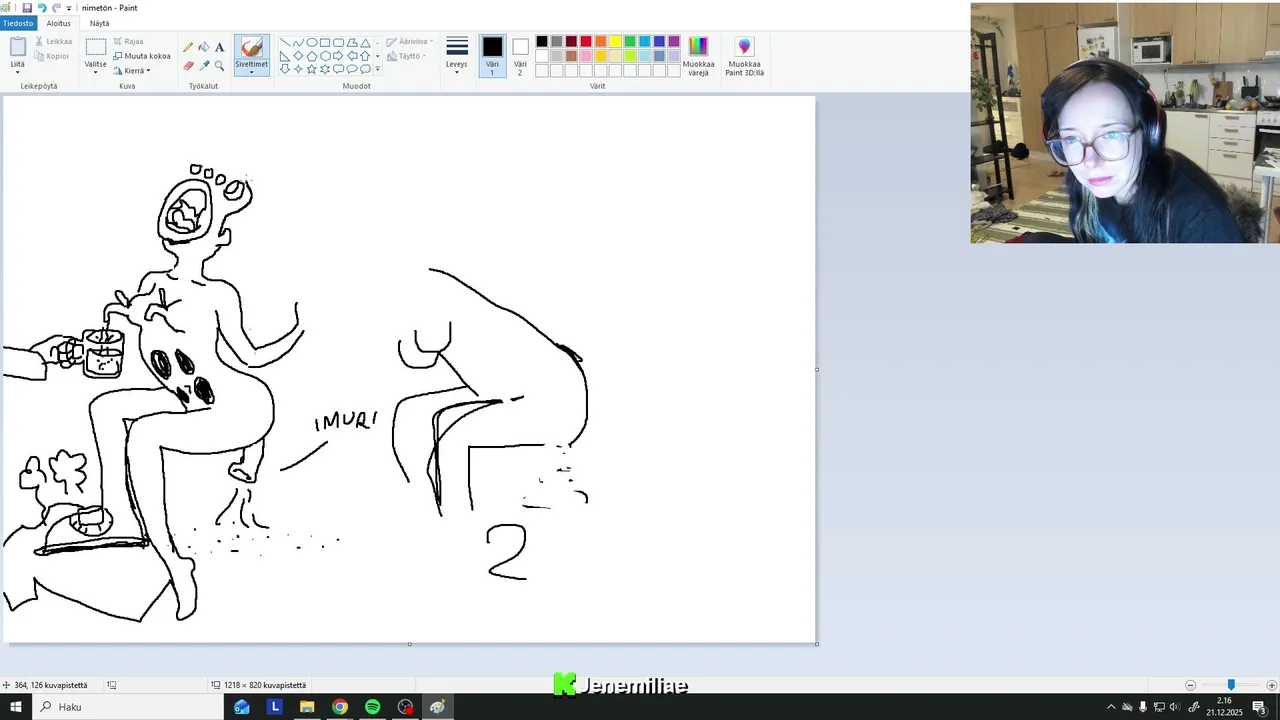Viewport: 1280px width, 720px height.
Task: Choose the Line shape
Action: (x=285, y=42)
